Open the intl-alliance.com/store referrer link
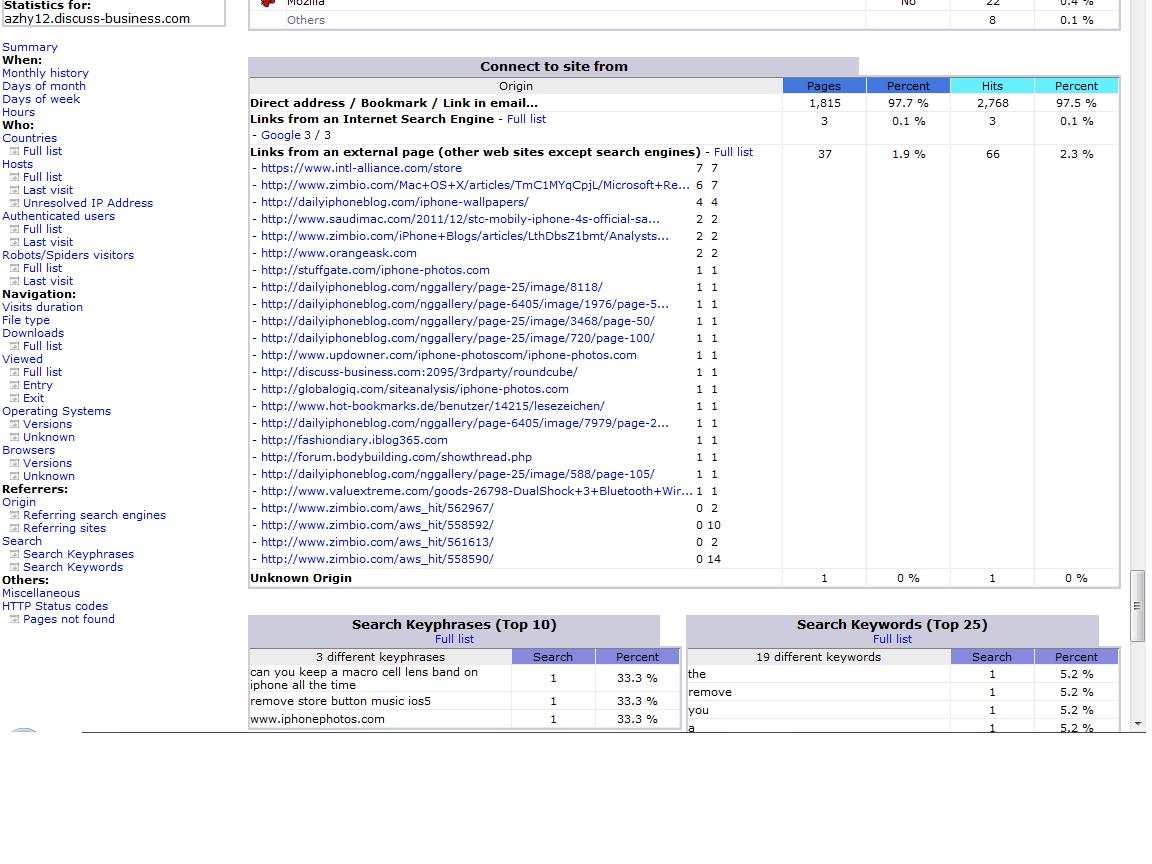Screen dimensions: 1152x864 (361, 168)
